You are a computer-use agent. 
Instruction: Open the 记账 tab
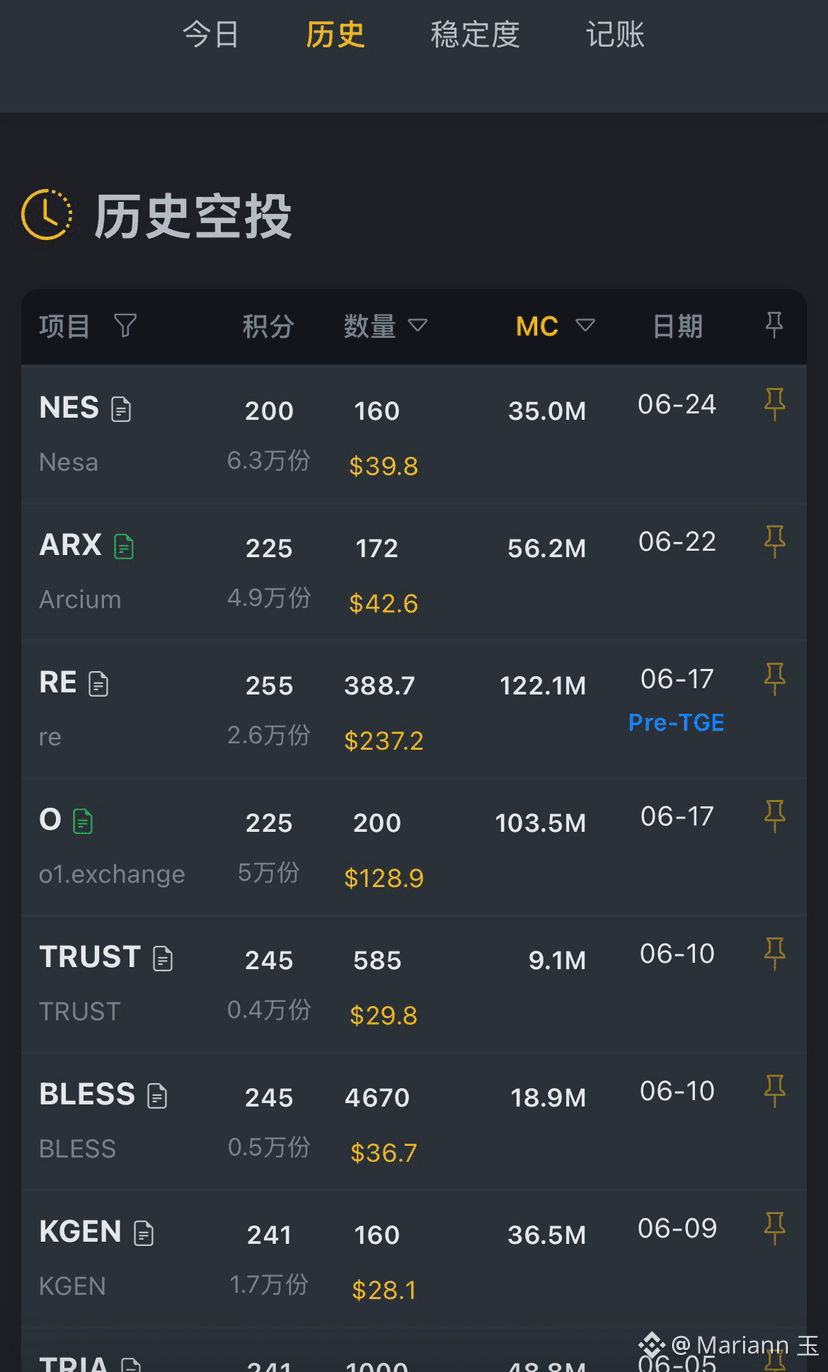[x=615, y=35]
